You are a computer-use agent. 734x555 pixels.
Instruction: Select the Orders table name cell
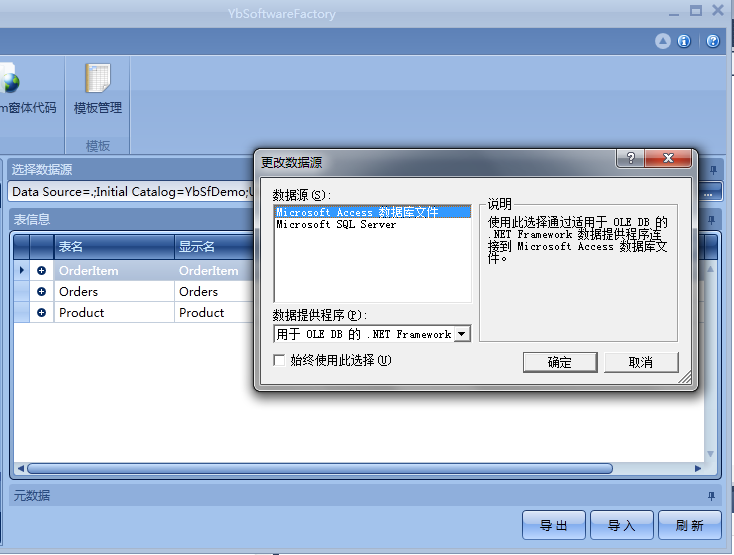tap(114, 292)
